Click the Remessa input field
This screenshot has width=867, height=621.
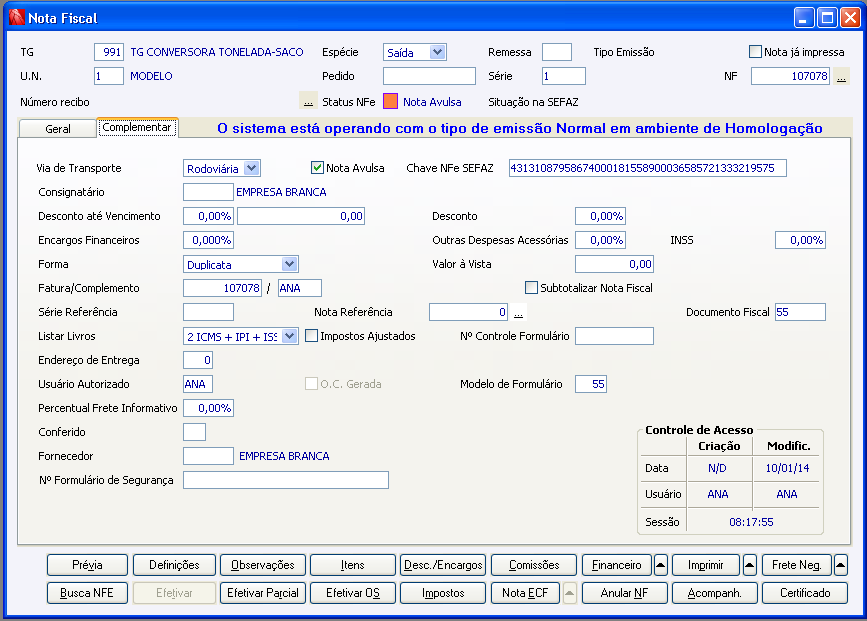pos(557,52)
